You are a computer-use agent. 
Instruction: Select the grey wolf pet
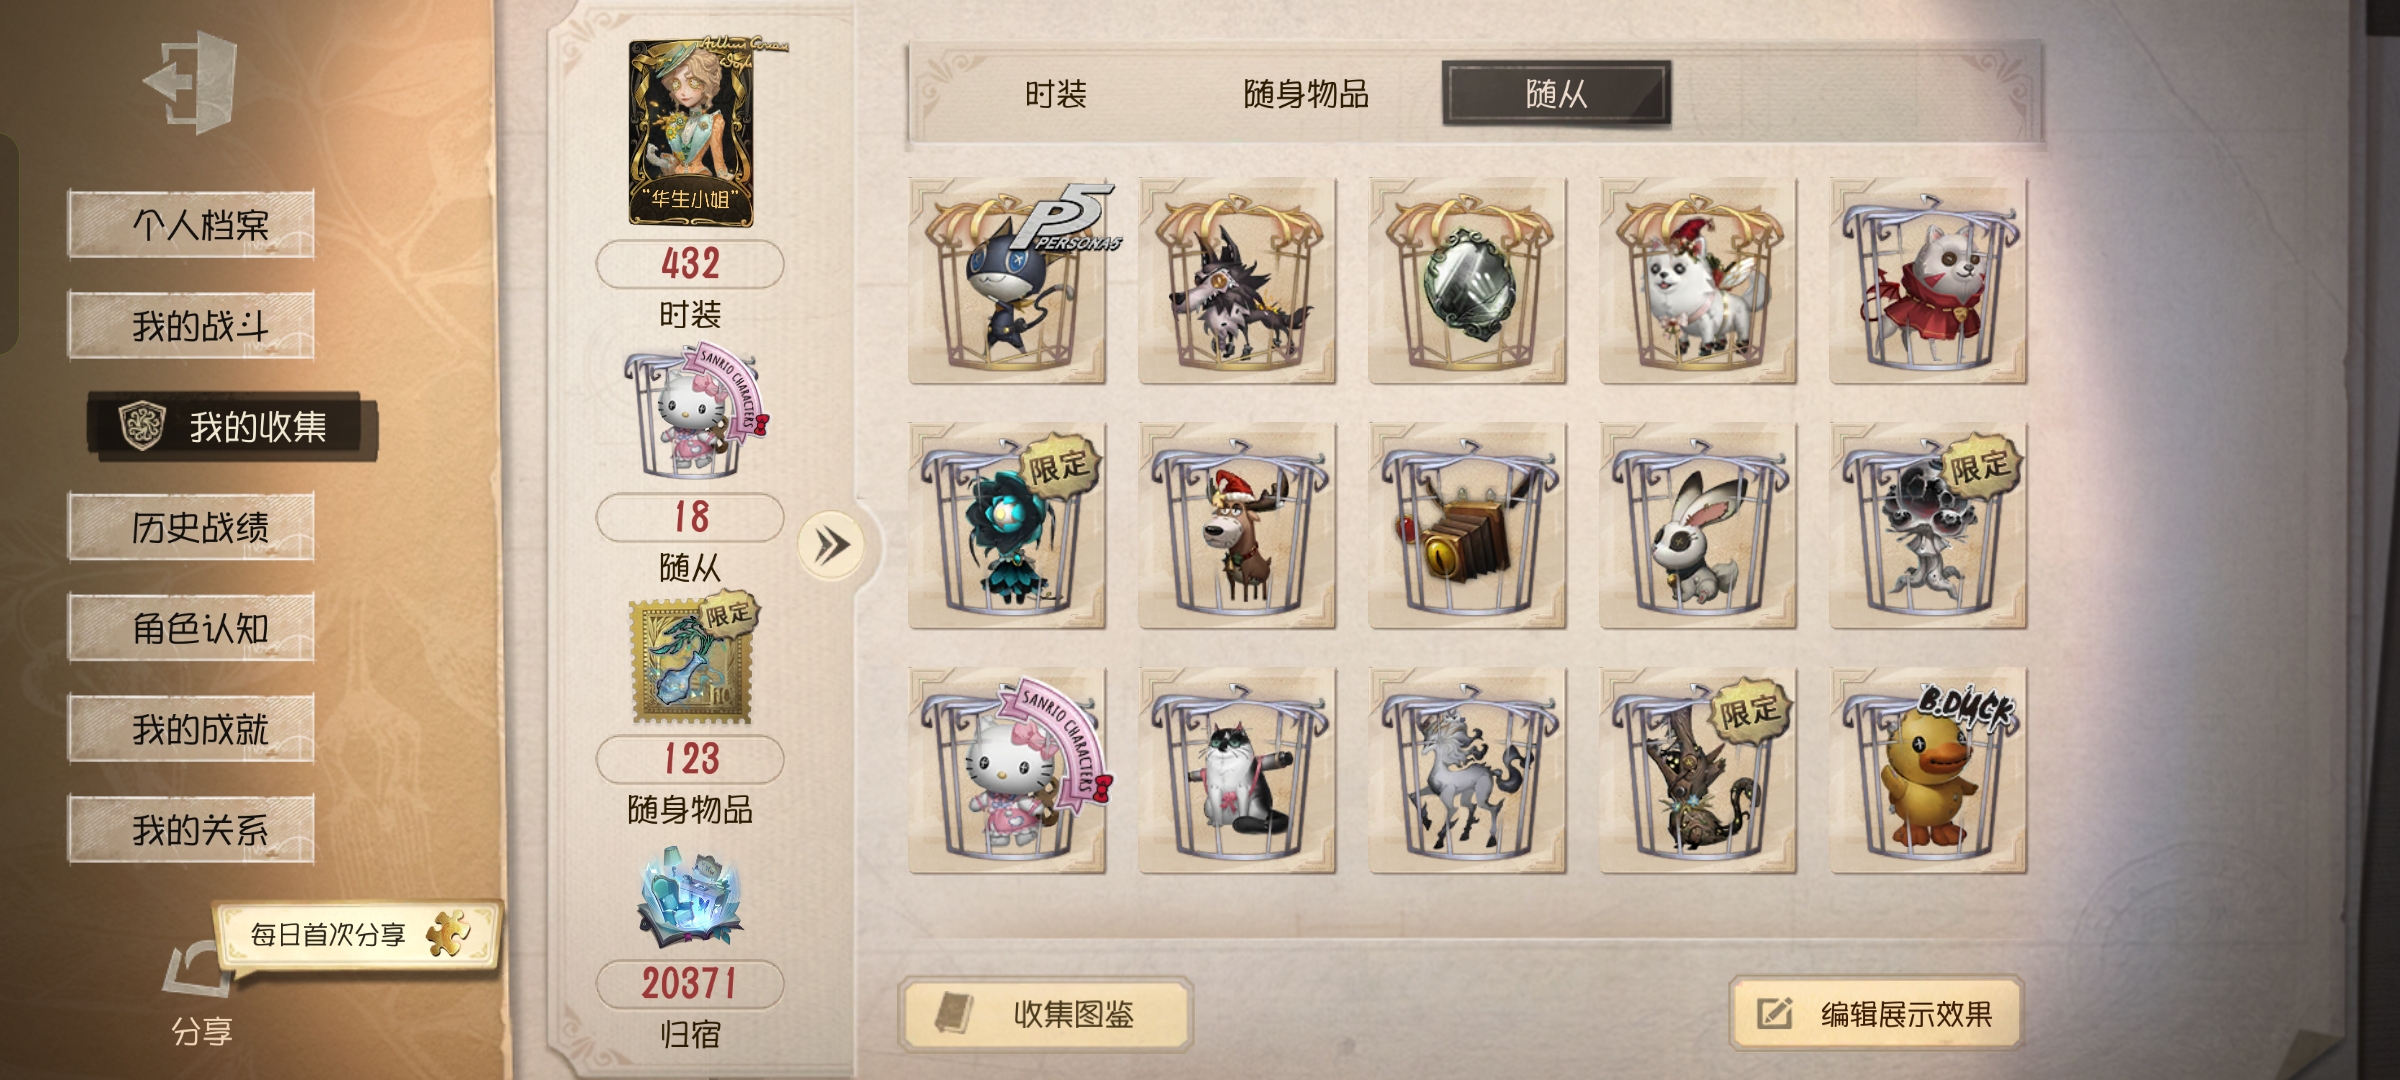1238,281
